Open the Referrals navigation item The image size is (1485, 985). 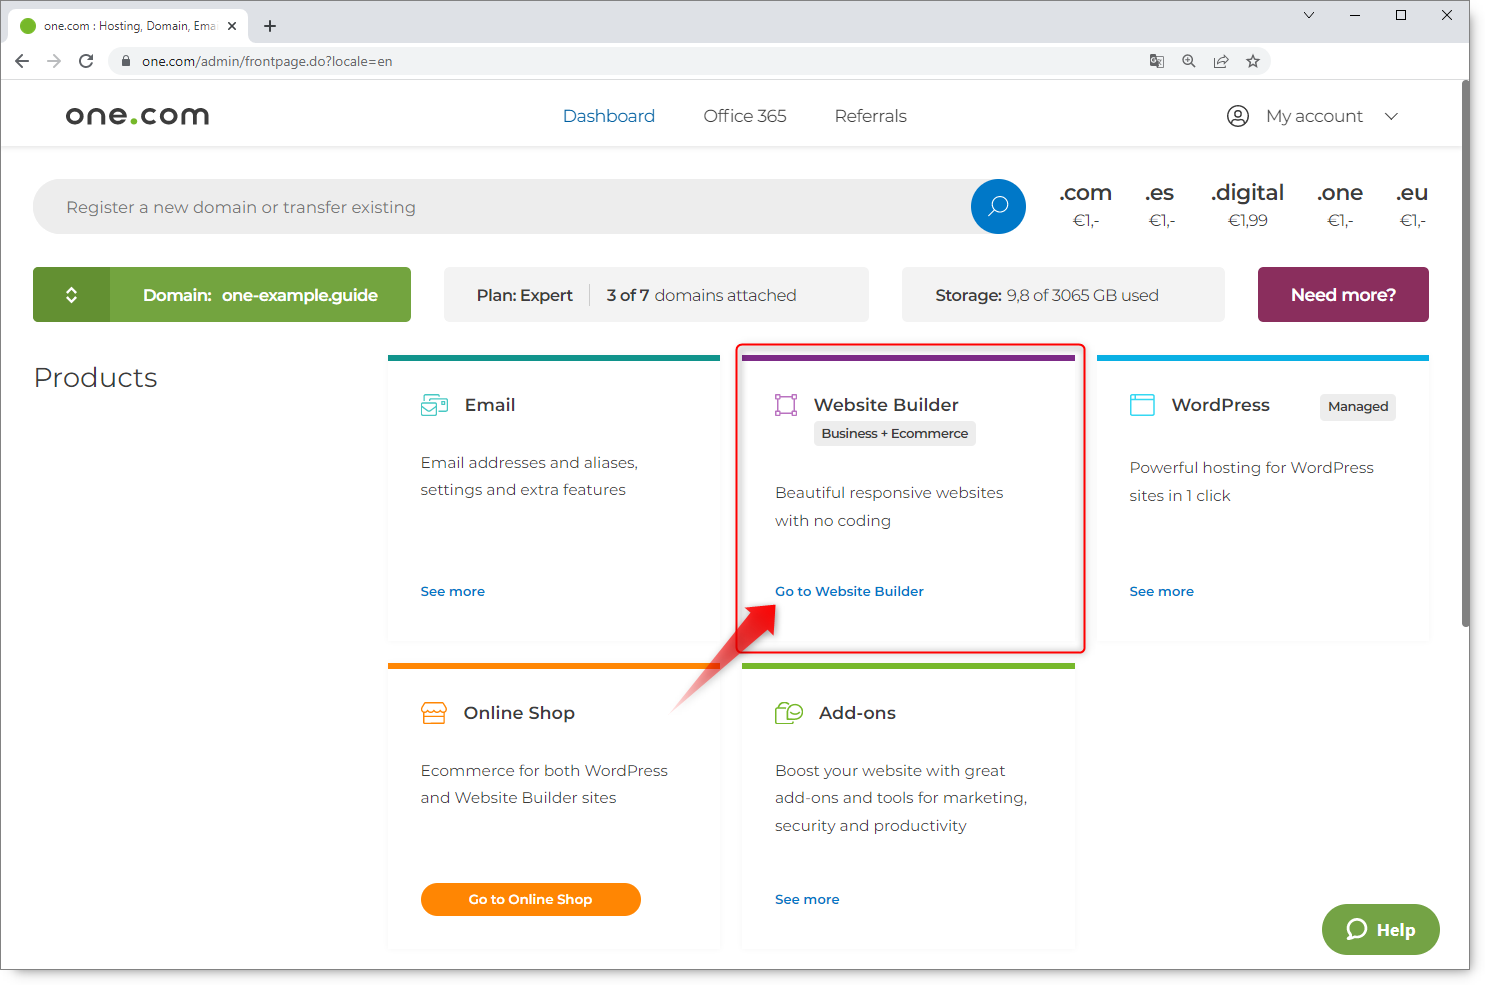point(870,116)
